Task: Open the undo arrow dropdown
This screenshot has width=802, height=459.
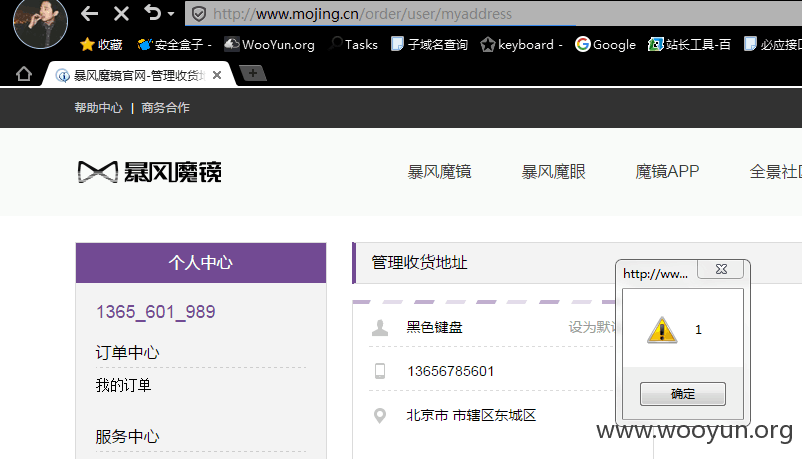Action: (171, 14)
